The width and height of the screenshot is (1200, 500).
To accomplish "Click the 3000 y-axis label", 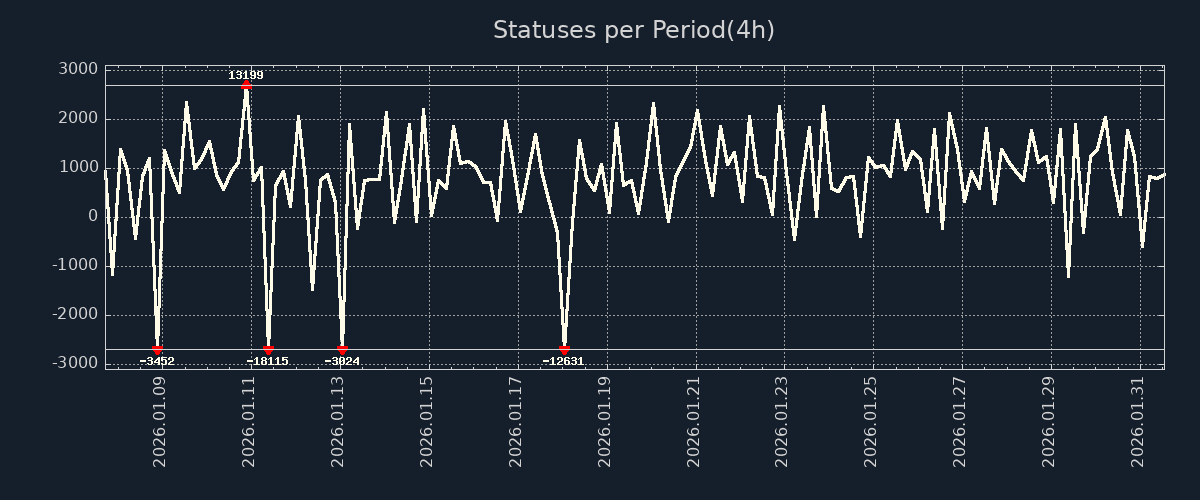I will click(79, 69).
